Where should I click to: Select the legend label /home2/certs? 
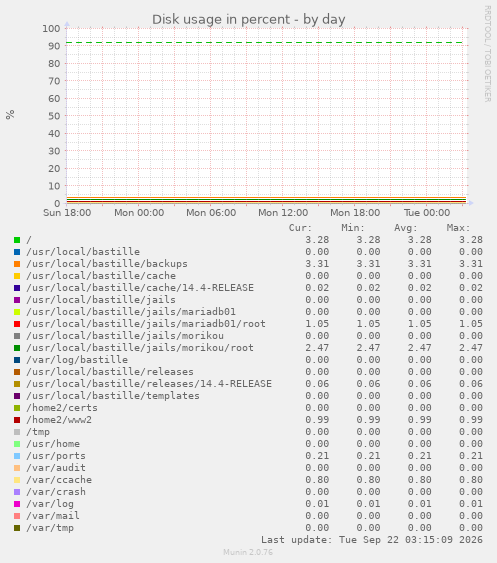coord(62,408)
